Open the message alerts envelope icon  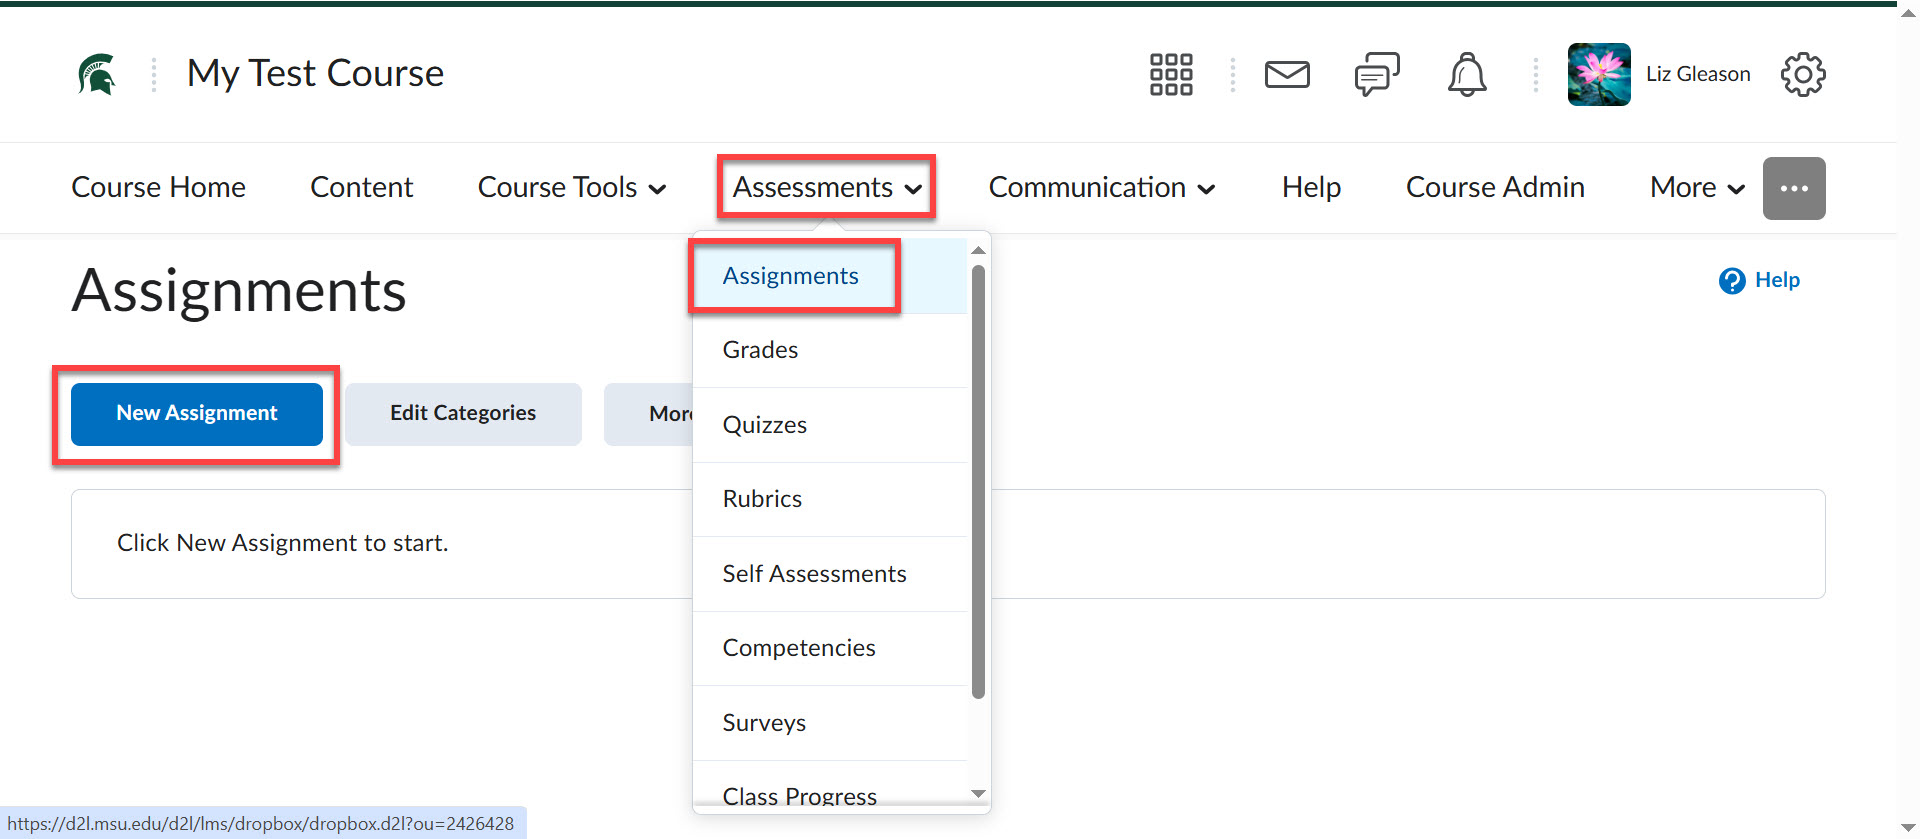coord(1286,74)
